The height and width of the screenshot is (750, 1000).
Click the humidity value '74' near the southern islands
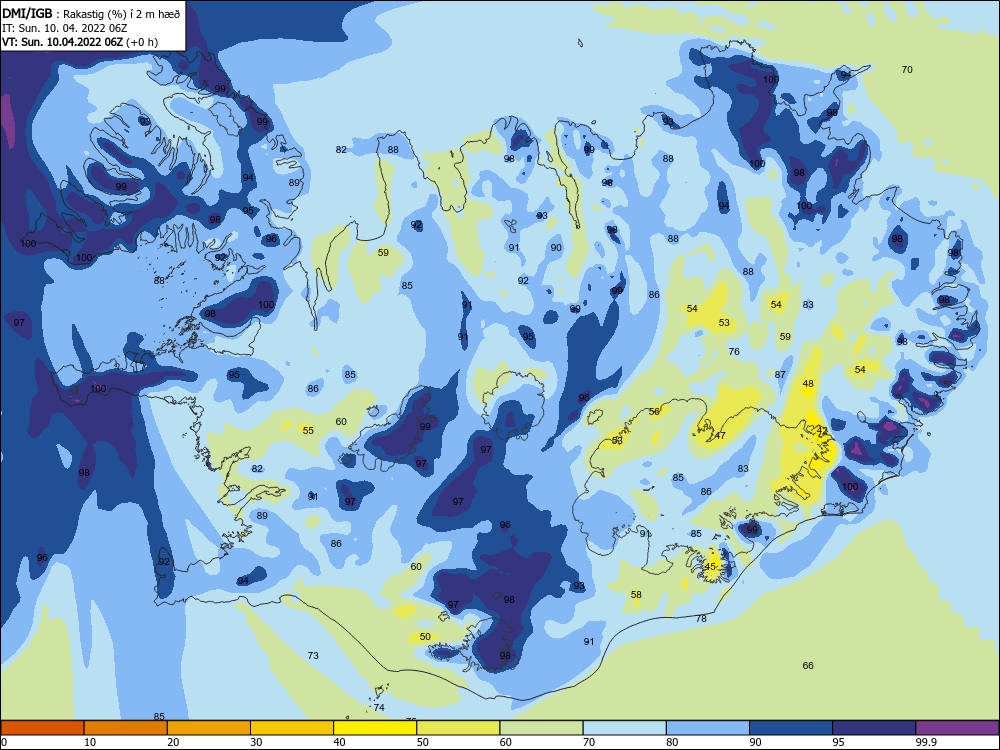coord(379,707)
